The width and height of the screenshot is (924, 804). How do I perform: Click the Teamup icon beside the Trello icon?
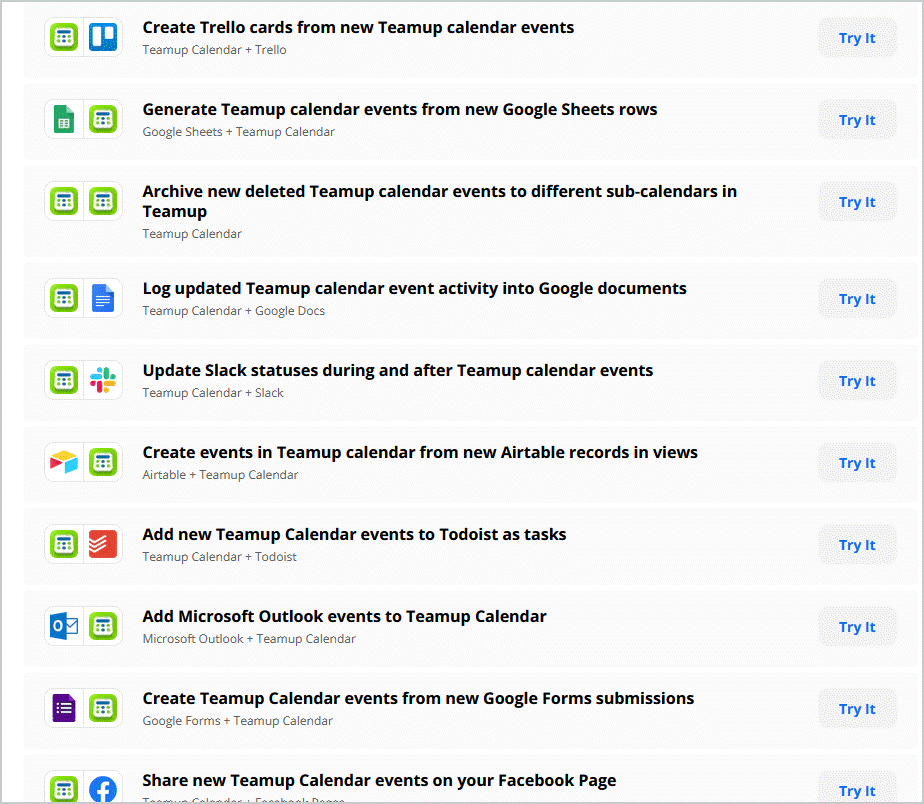tap(64, 37)
